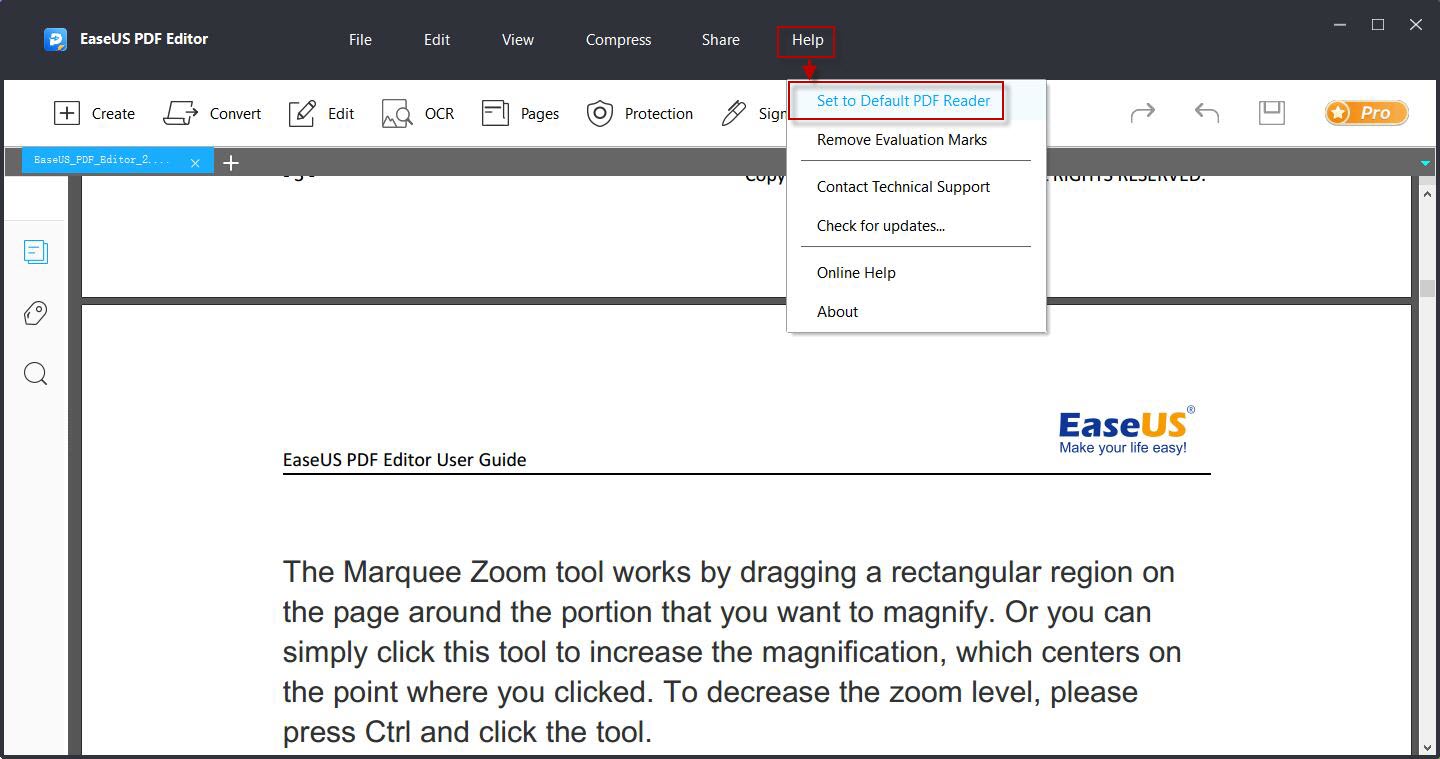Open the search sidebar panel

click(x=35, y=374)
